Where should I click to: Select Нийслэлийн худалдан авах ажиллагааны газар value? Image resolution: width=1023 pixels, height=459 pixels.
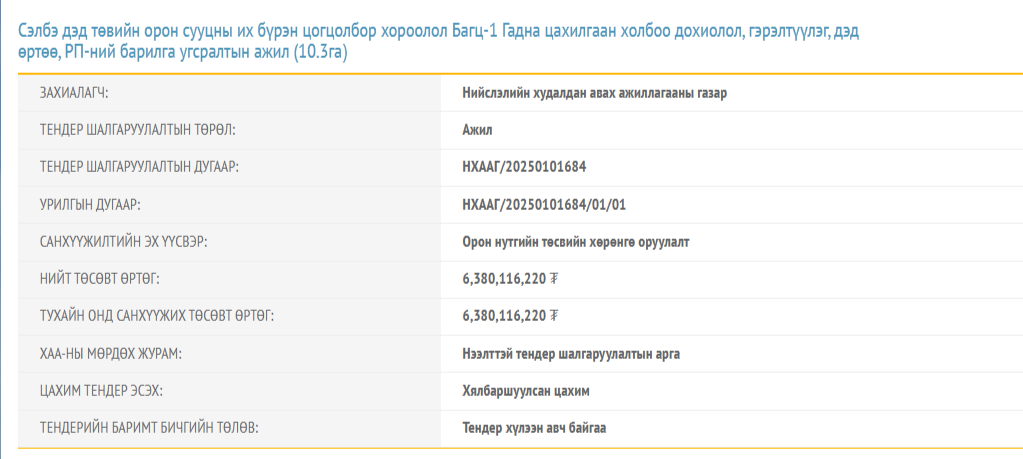coord(594,92)
